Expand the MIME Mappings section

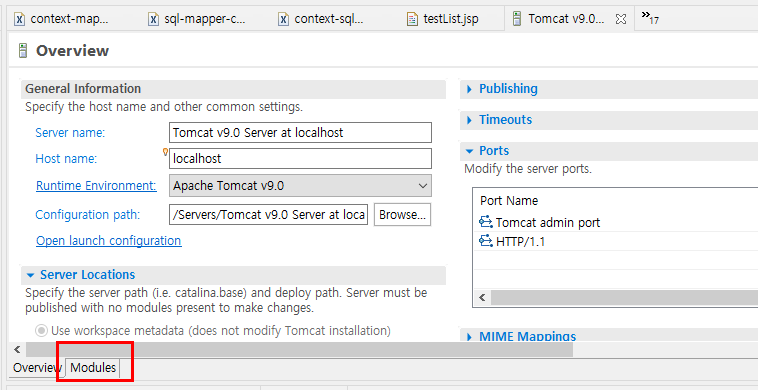click(469, 336)
